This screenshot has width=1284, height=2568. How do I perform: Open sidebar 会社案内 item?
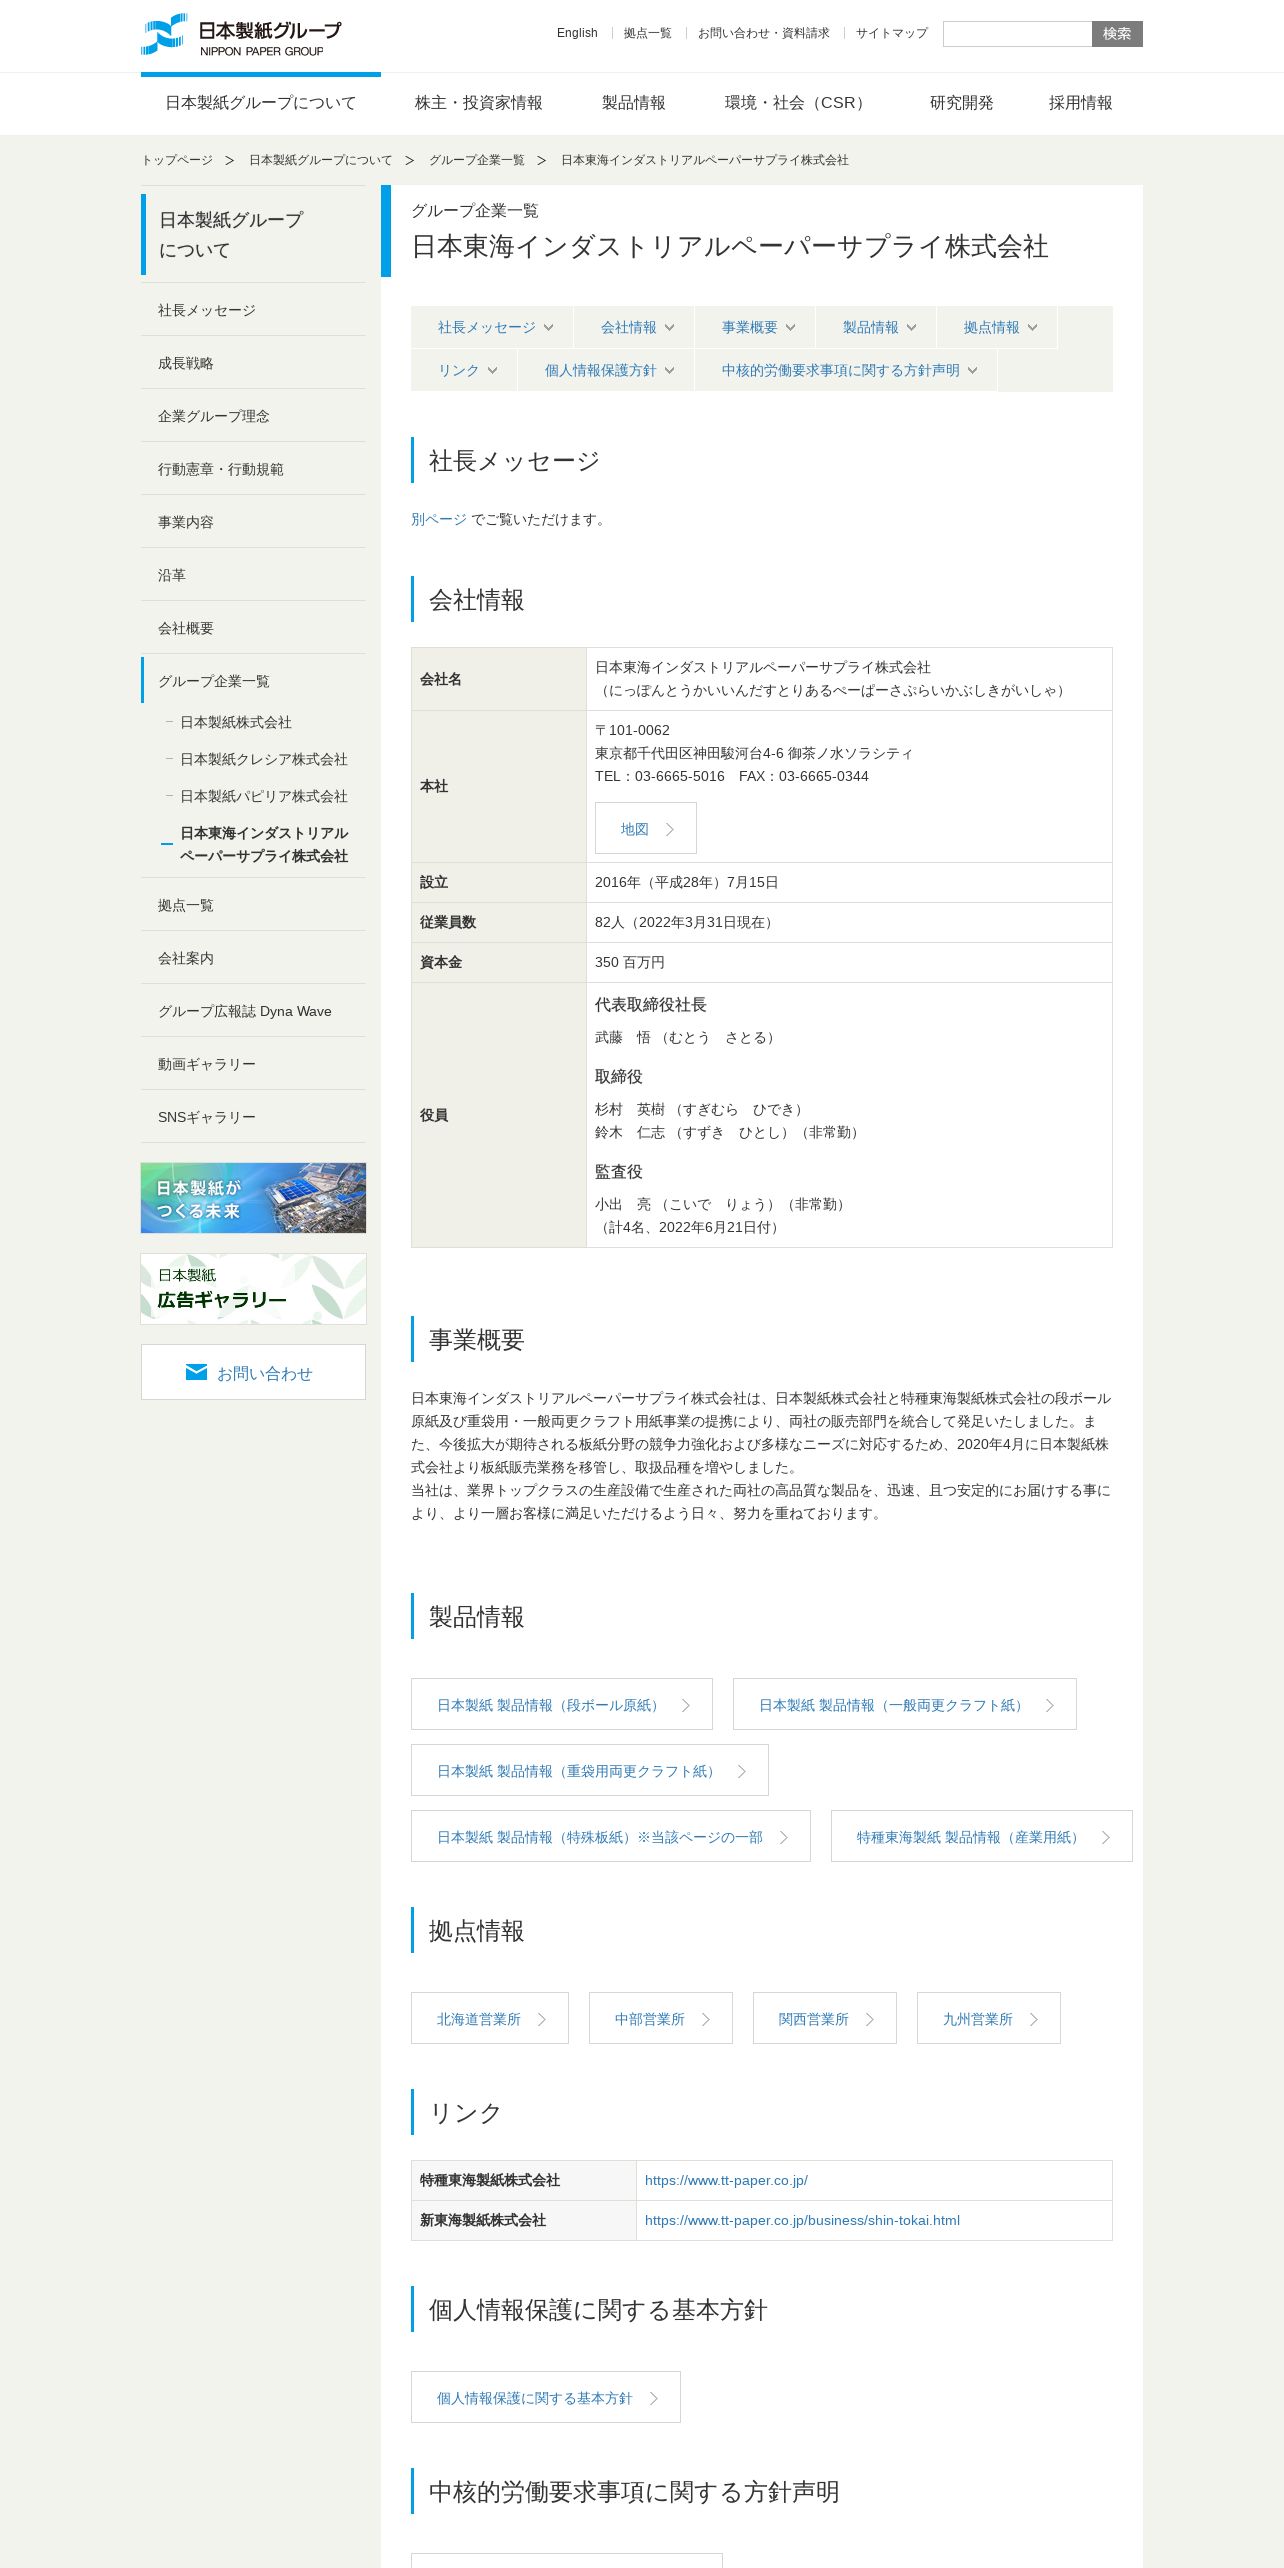253,958
